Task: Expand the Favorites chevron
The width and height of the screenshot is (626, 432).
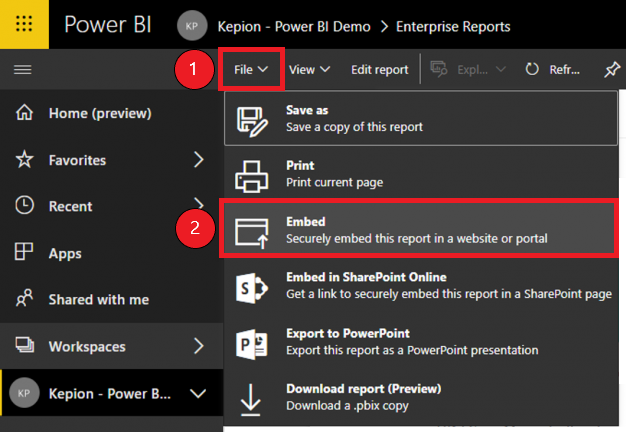Action: point(198,160)
